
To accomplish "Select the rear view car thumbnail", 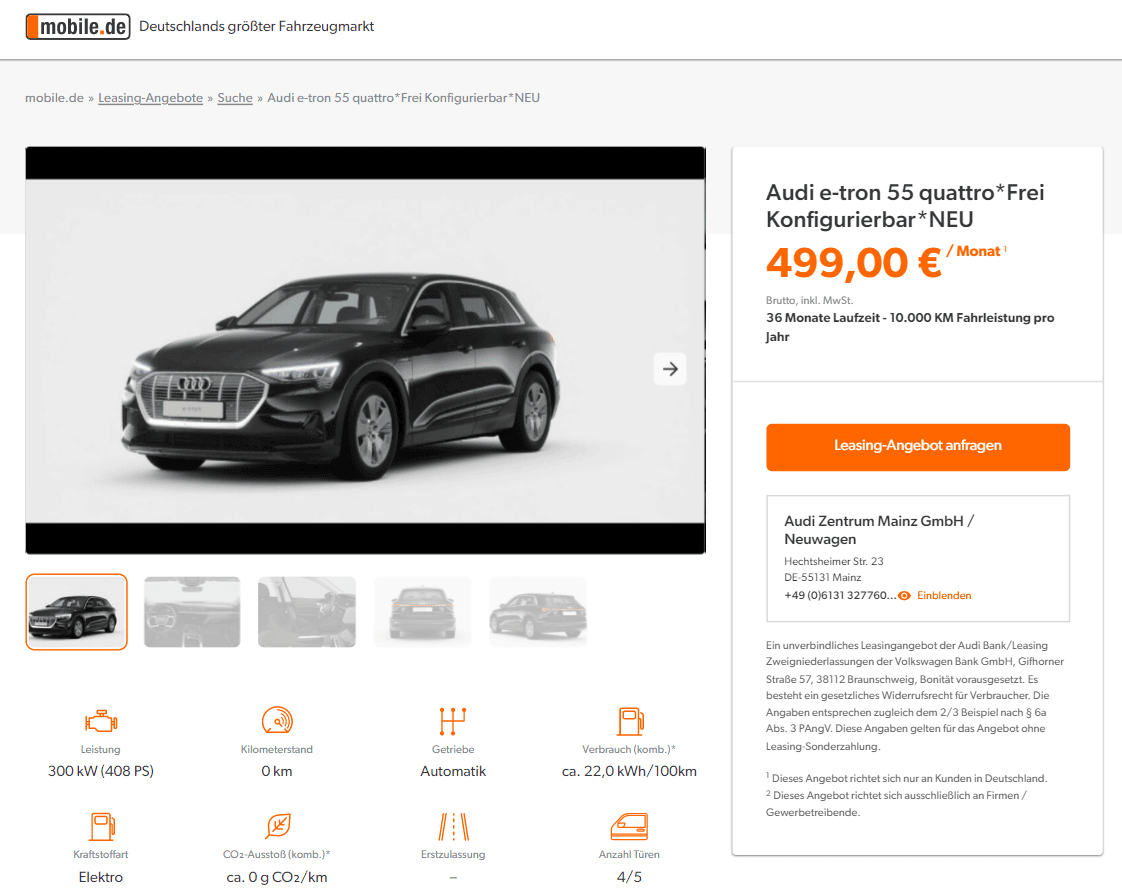I will click(x=422, y=612).
